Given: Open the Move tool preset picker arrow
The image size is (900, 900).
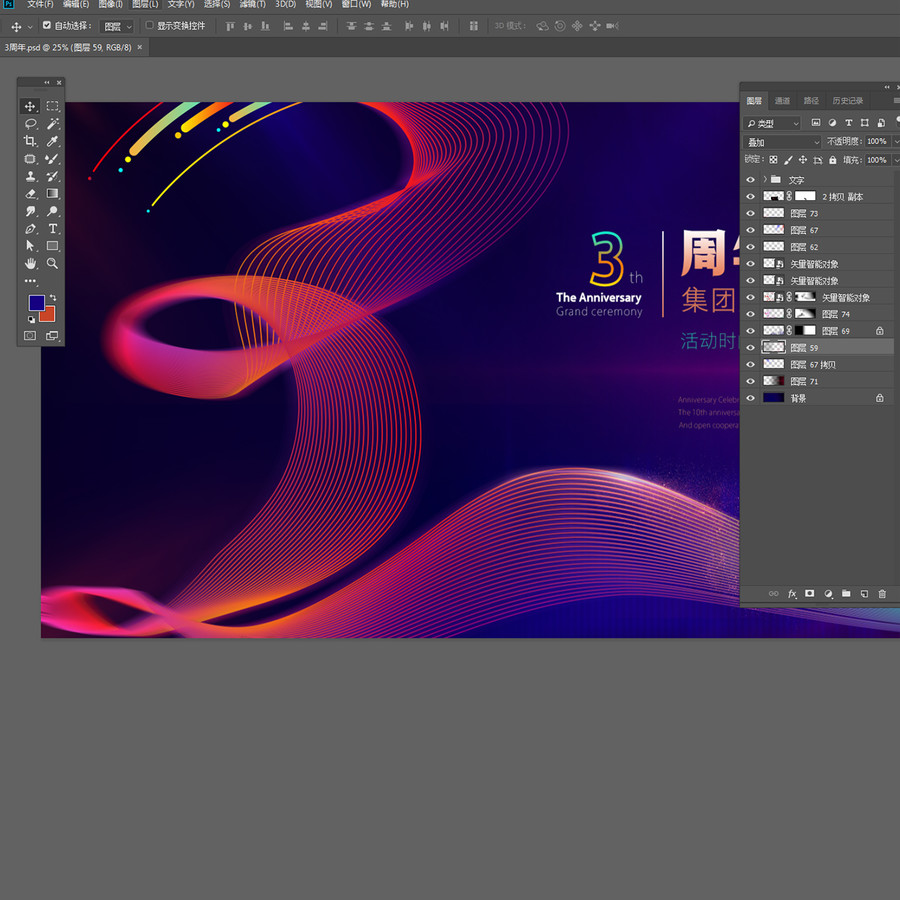Looking at the screenshot, I should coord(30,27).
